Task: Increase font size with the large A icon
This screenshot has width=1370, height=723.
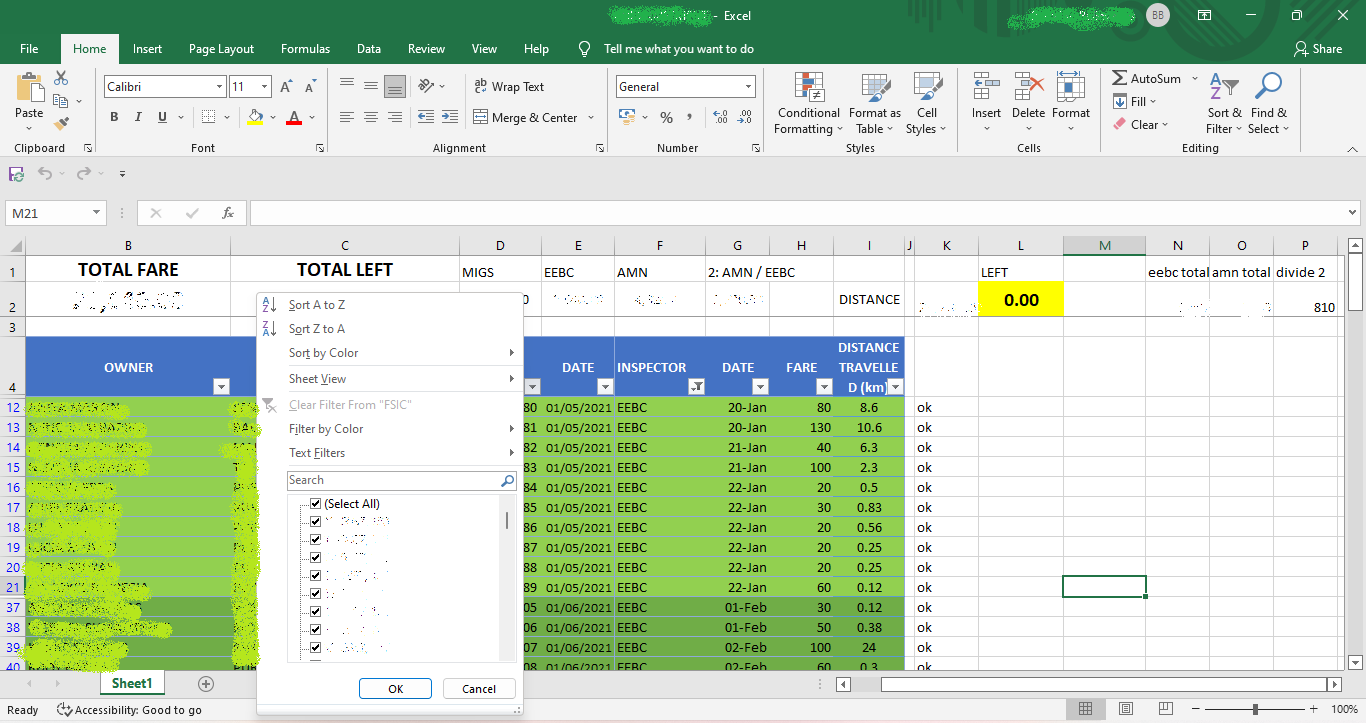Action: click(x=287, y=87)
